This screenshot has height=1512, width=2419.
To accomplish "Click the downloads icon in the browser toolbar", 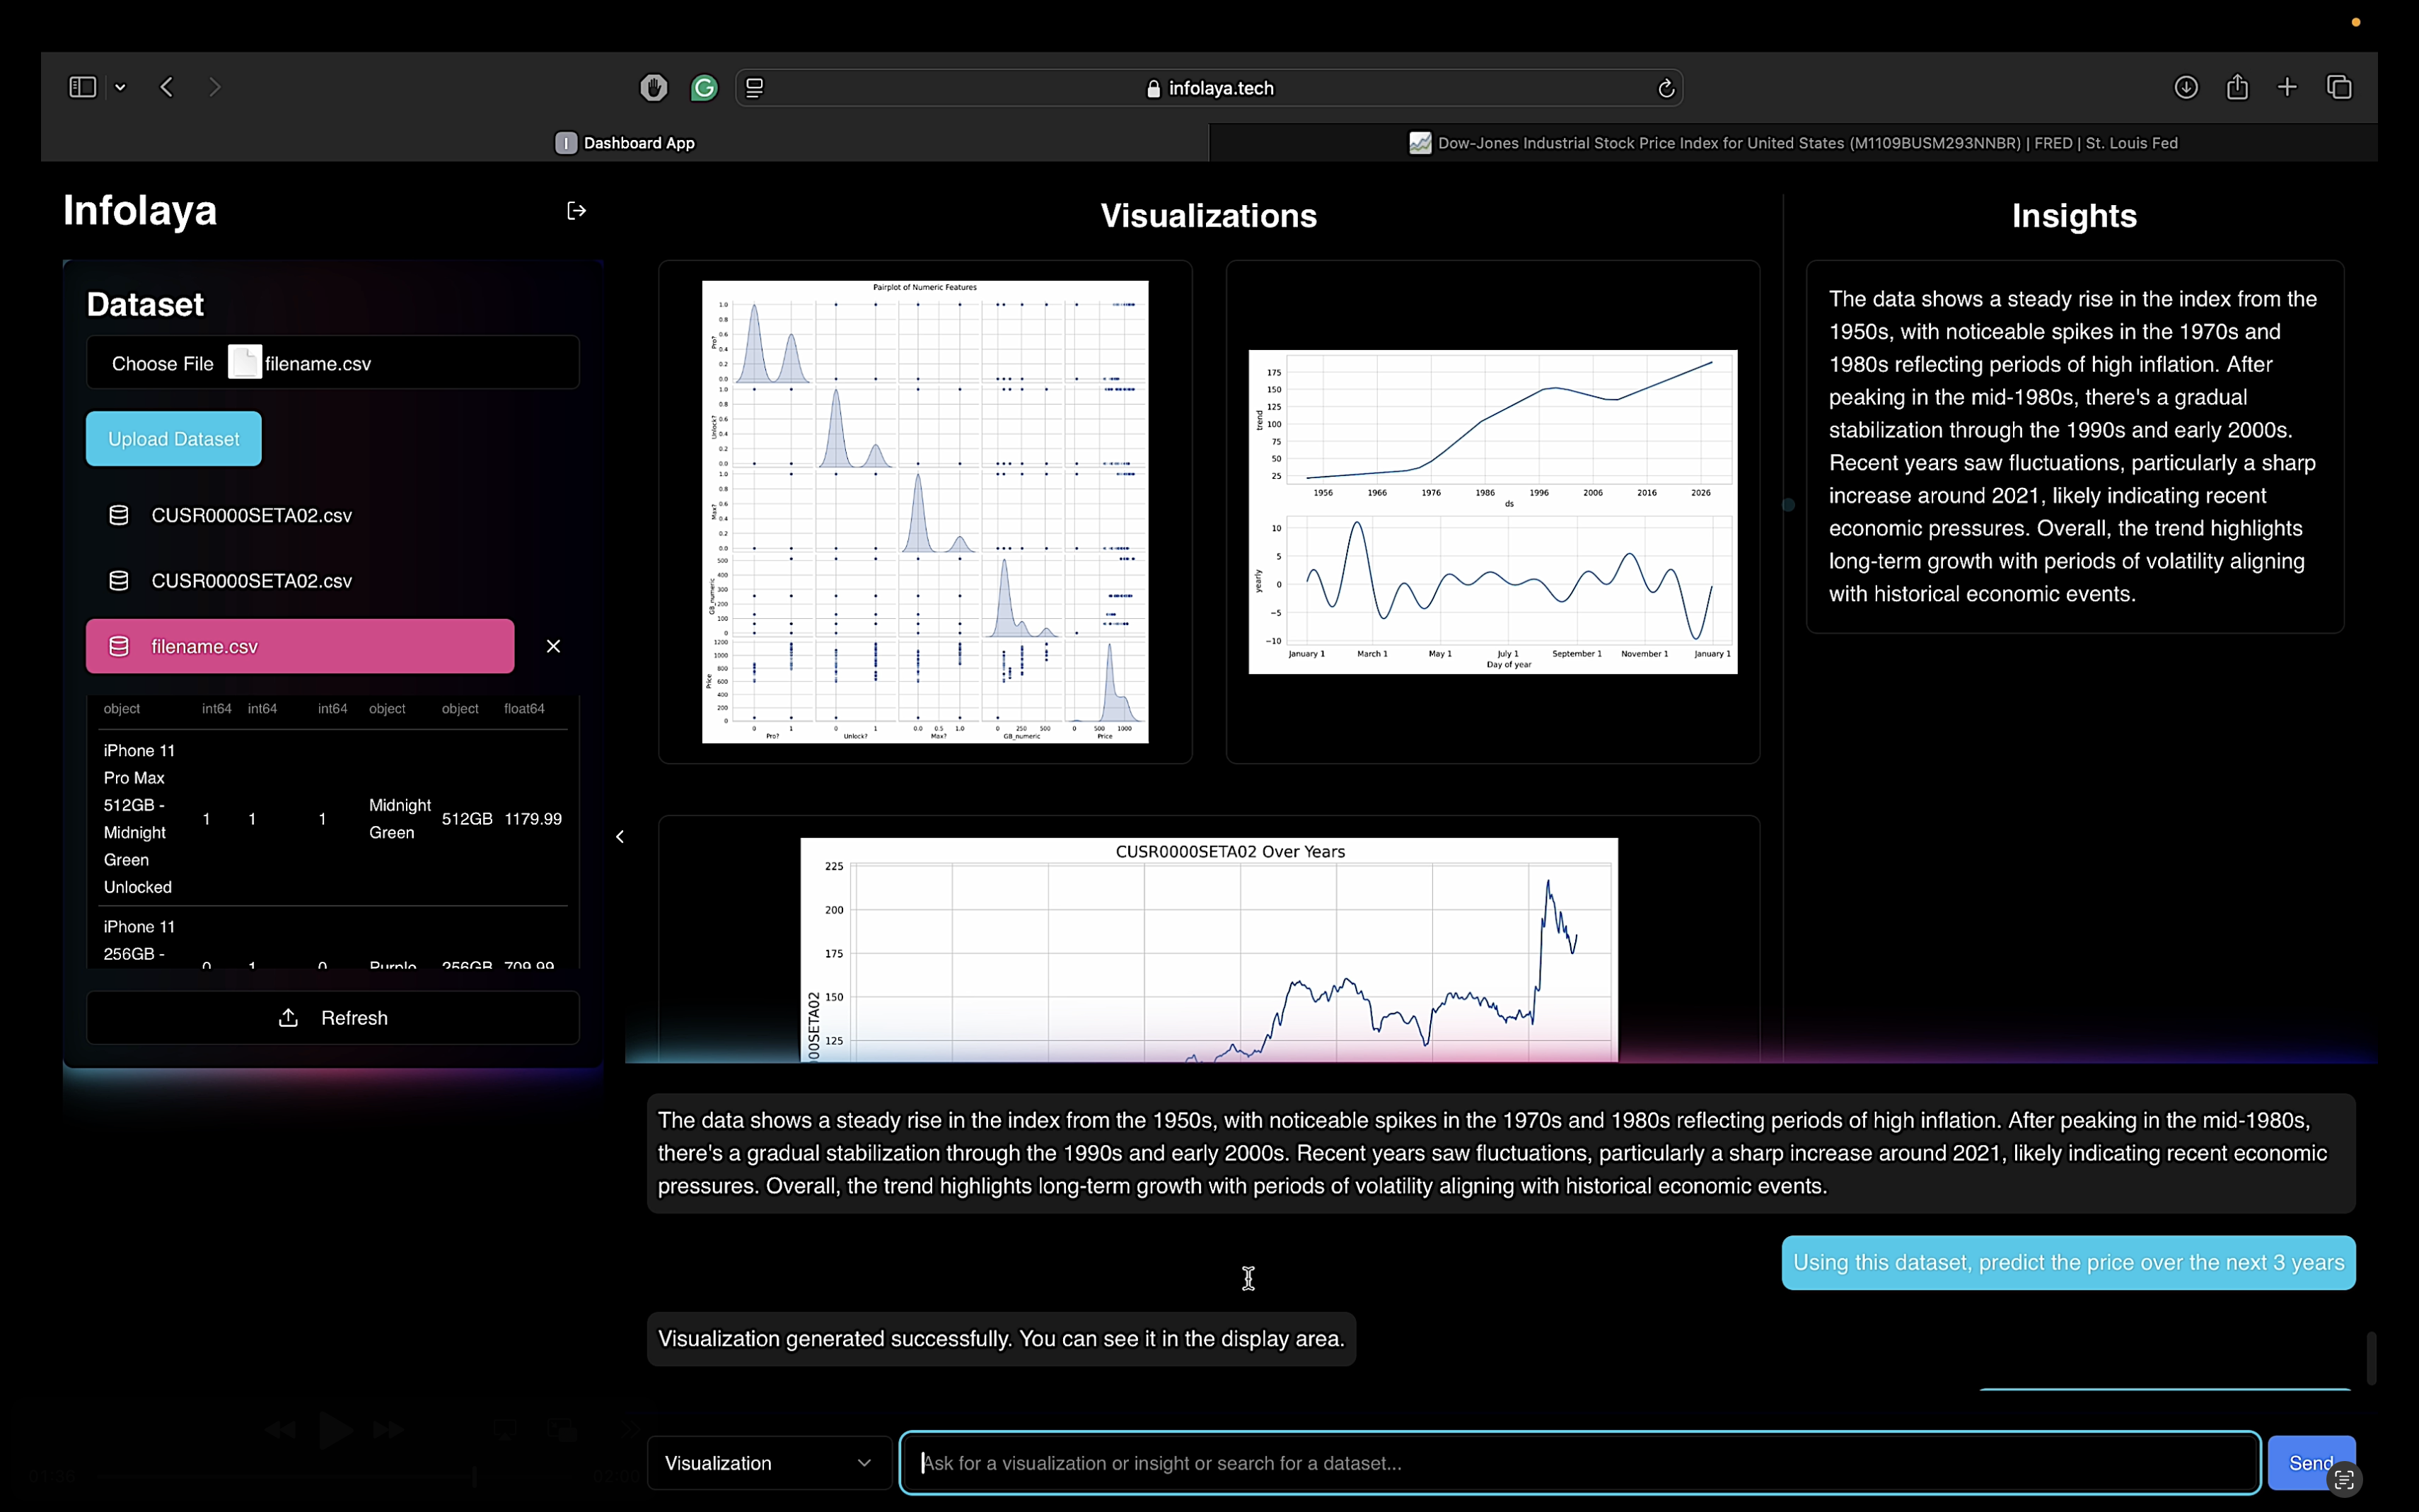I will (2186, 87).
